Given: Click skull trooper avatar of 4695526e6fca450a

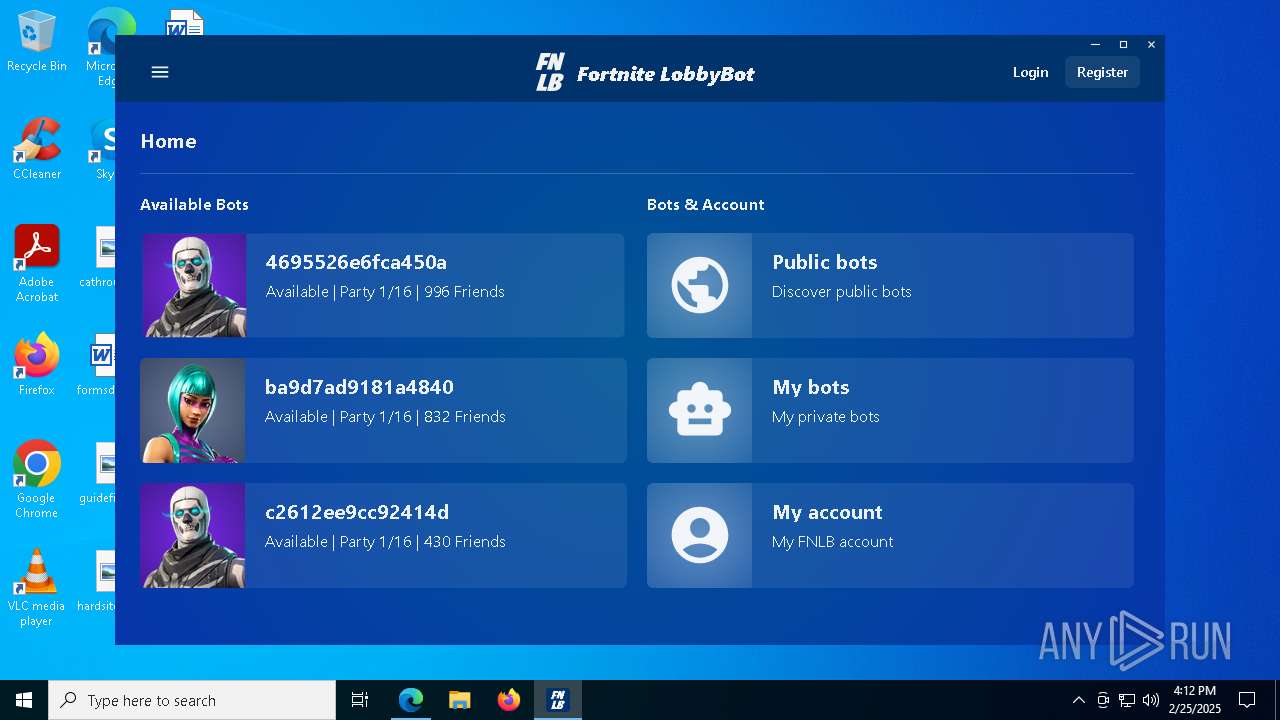Looking at the screenshot, I should click(193, 285).
